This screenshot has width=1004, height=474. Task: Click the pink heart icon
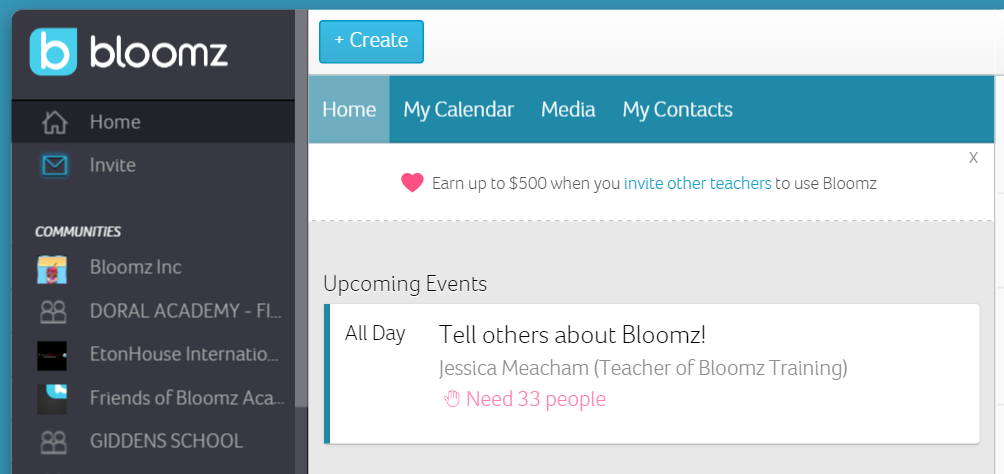click(x=412, y=183)
